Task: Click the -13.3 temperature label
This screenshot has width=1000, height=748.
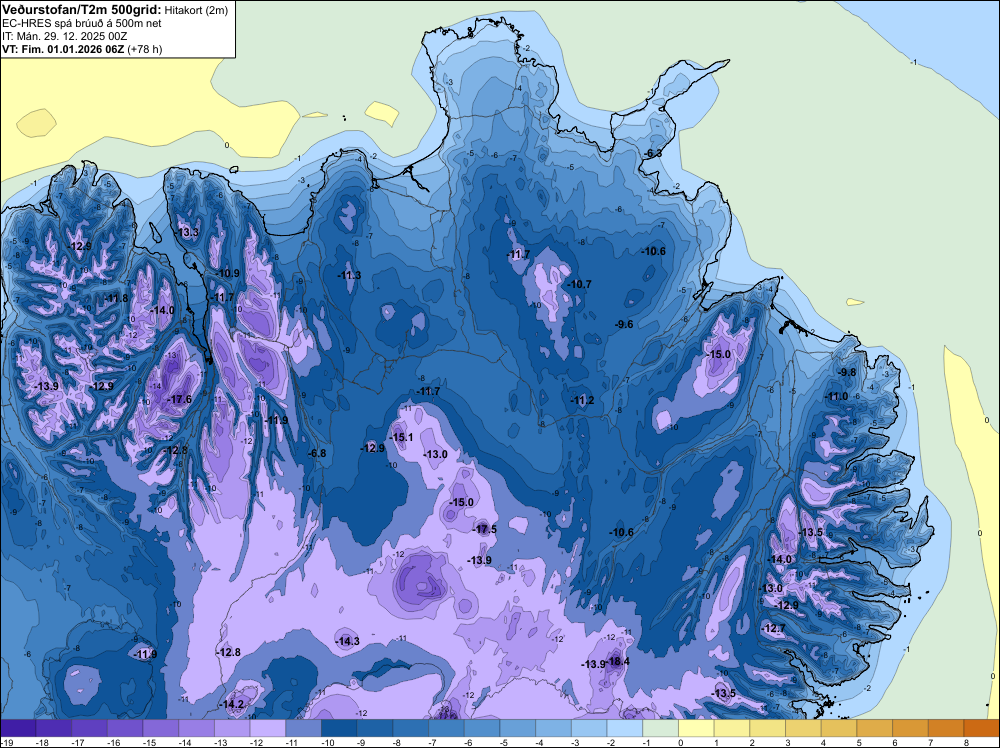Action: coord(187,232)
